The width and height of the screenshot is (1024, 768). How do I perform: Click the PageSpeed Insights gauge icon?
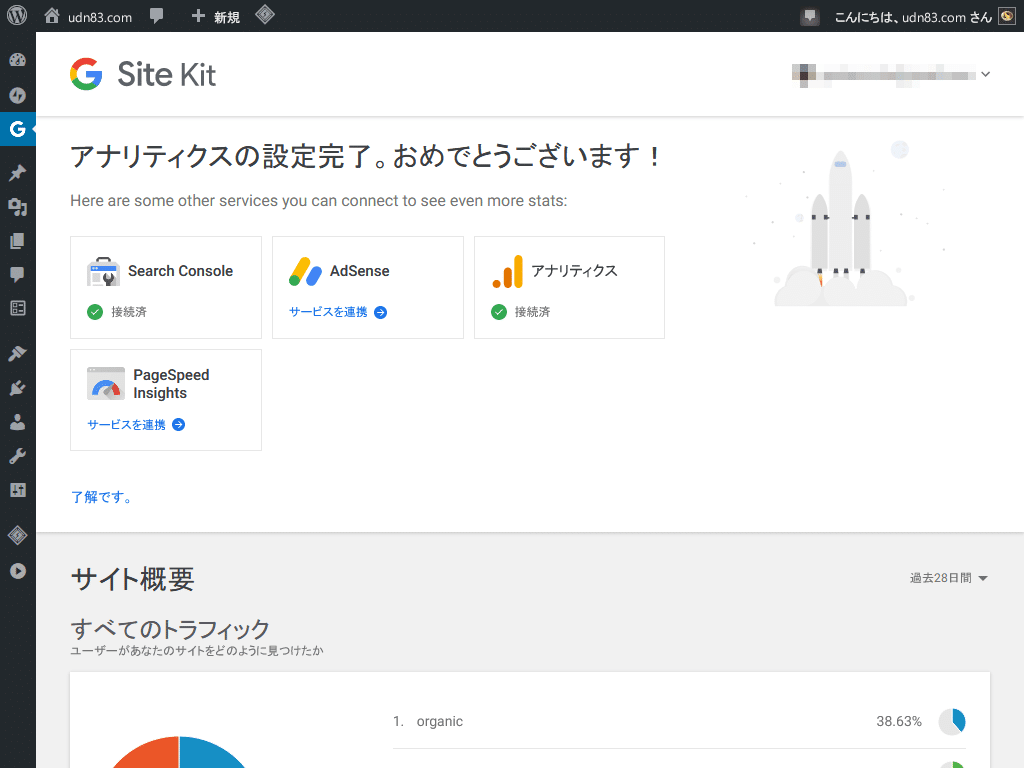point(106,384)
